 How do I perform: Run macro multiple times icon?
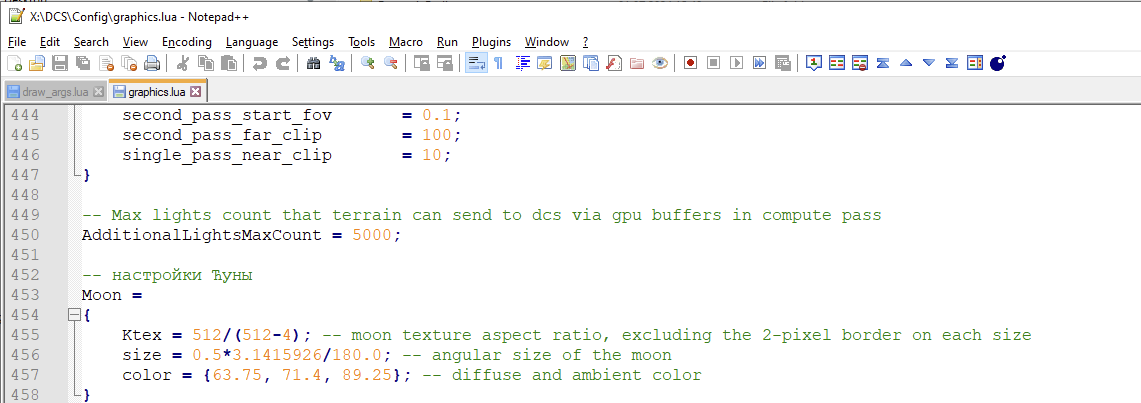760,63
